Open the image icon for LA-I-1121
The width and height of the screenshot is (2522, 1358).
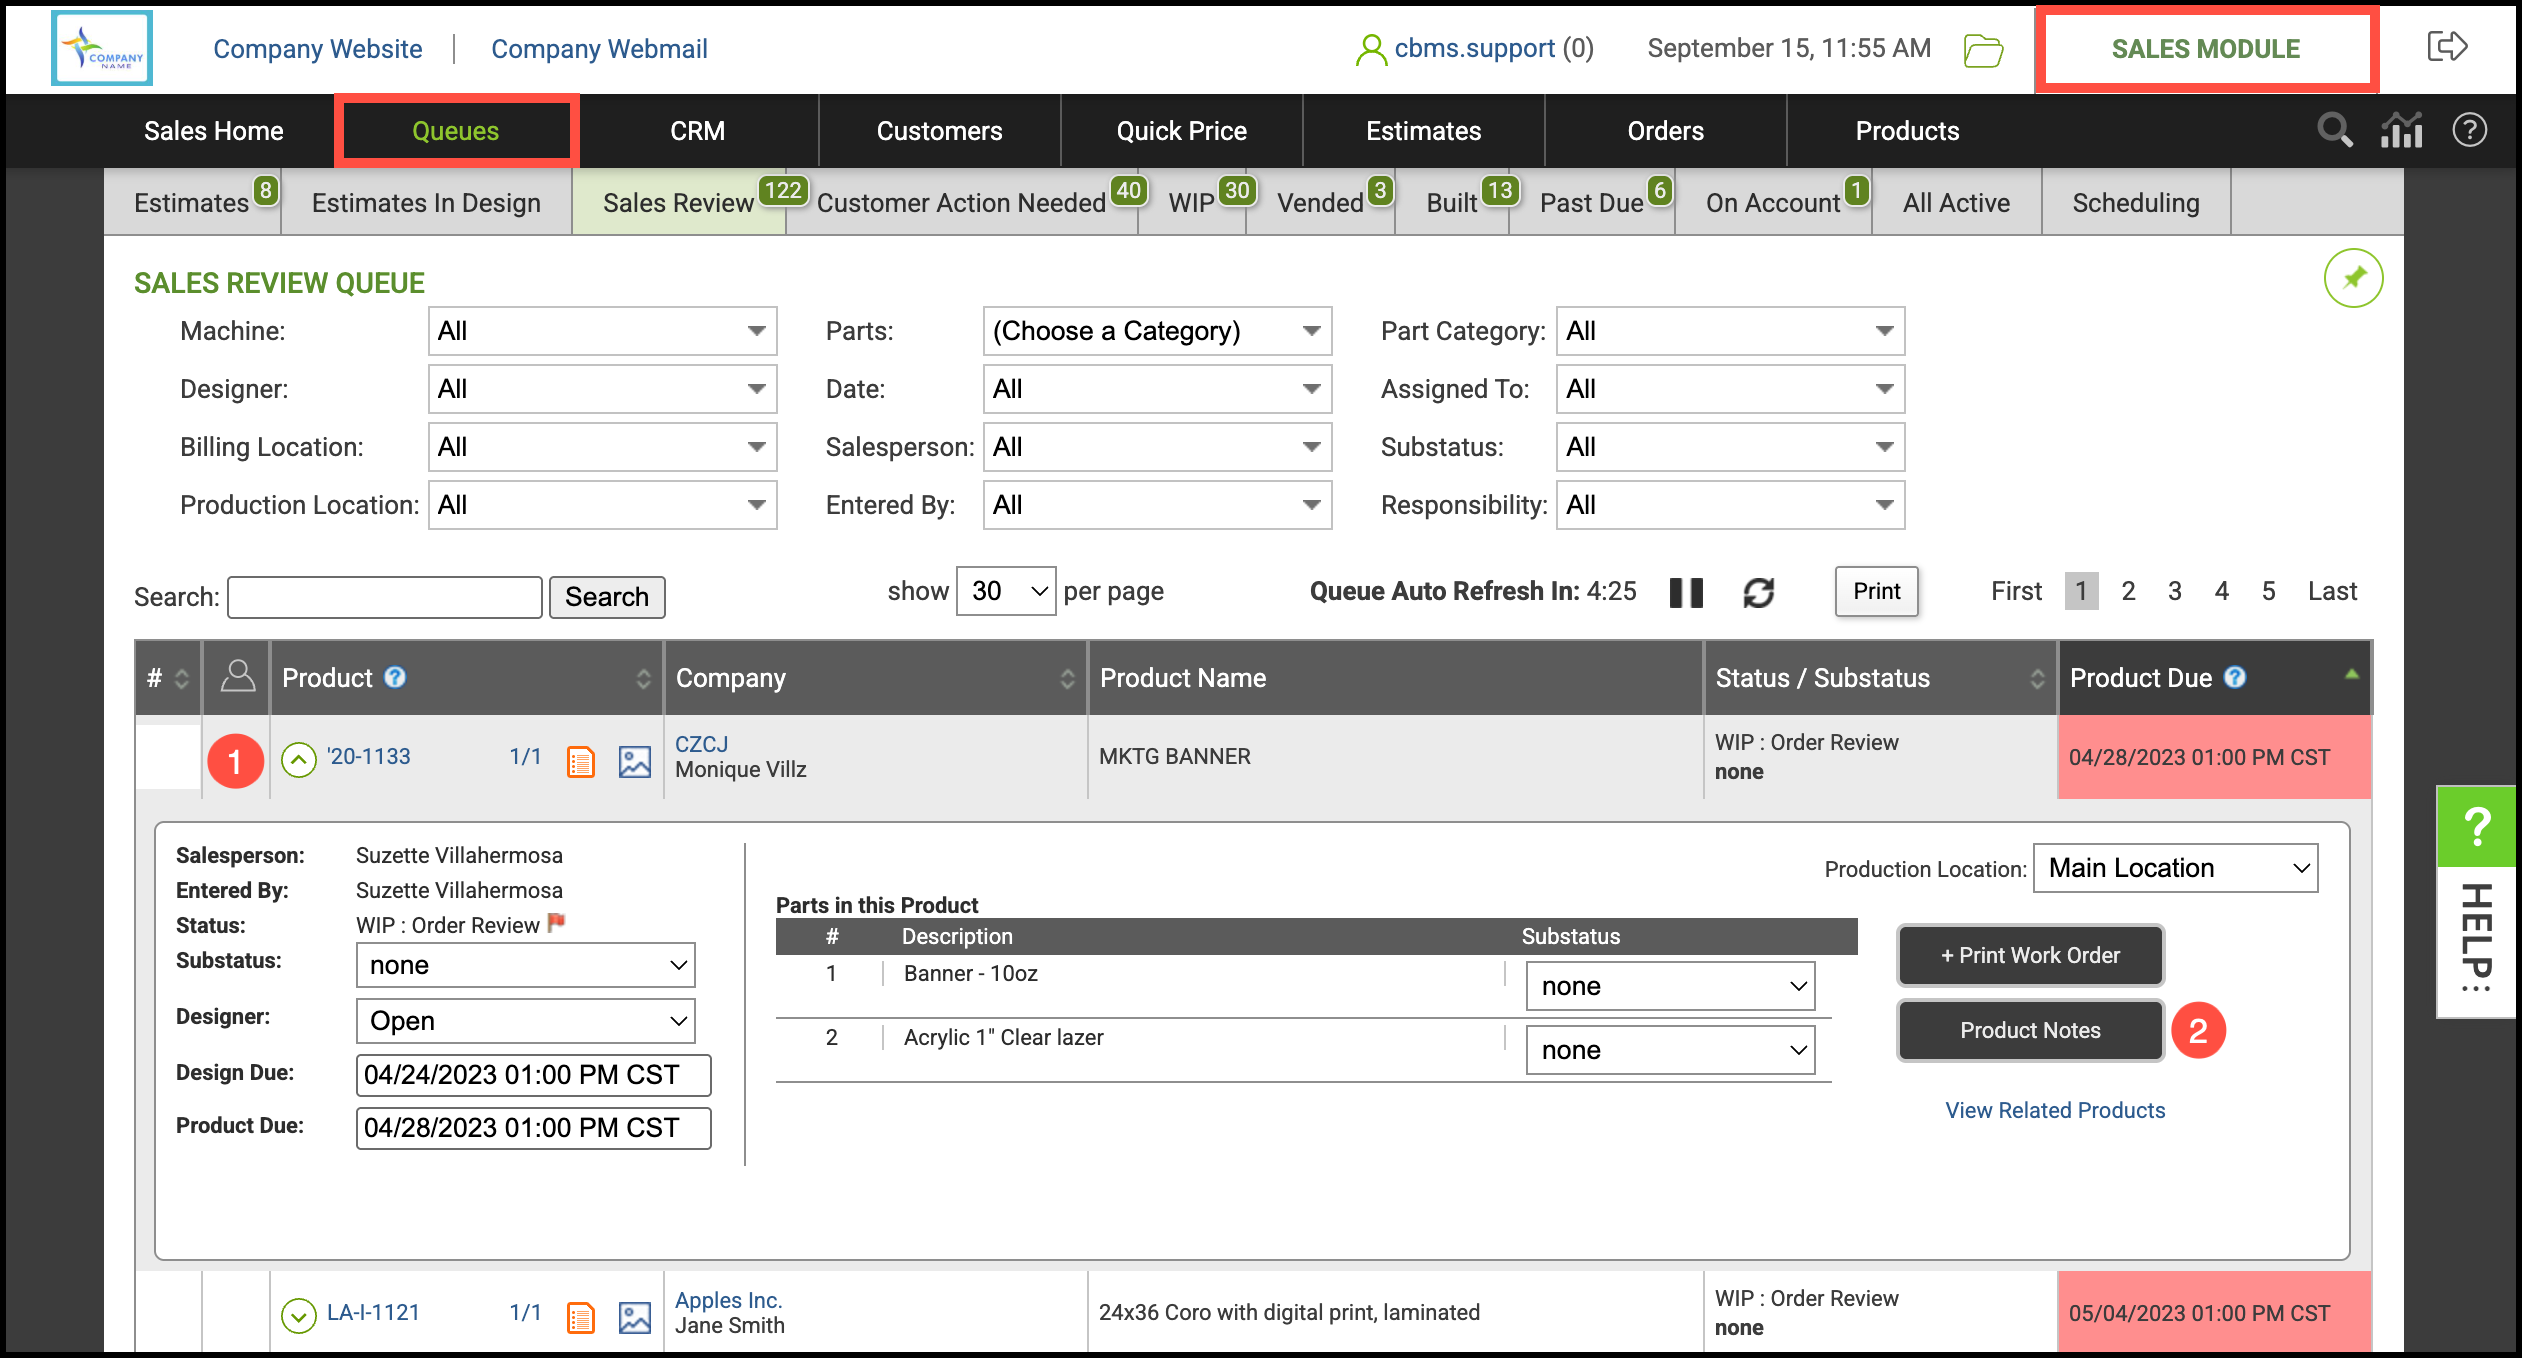pos(634,1317)
